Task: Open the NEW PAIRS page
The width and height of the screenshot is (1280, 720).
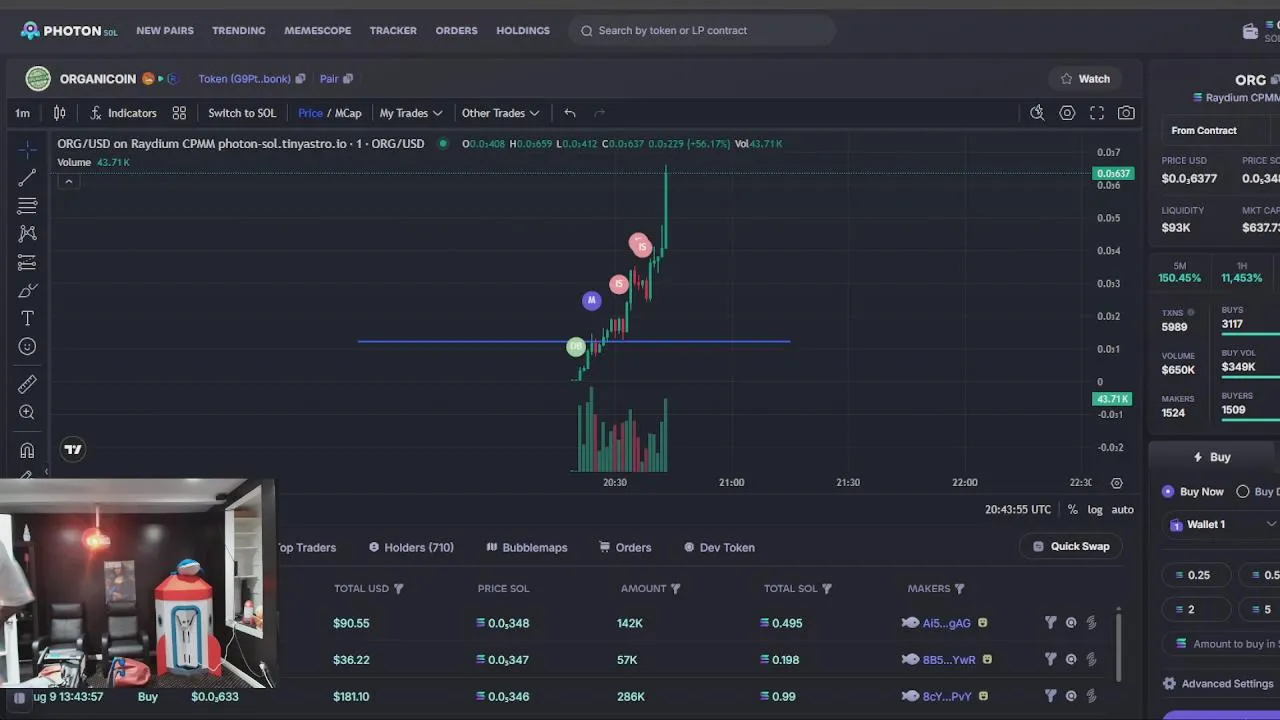Action: coord(165,31)
